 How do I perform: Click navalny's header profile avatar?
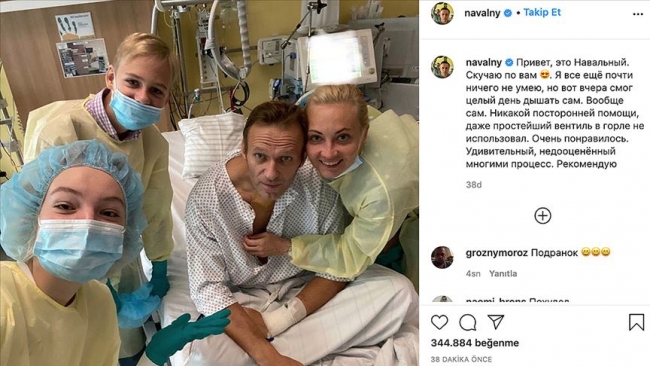tap(442, 13)
